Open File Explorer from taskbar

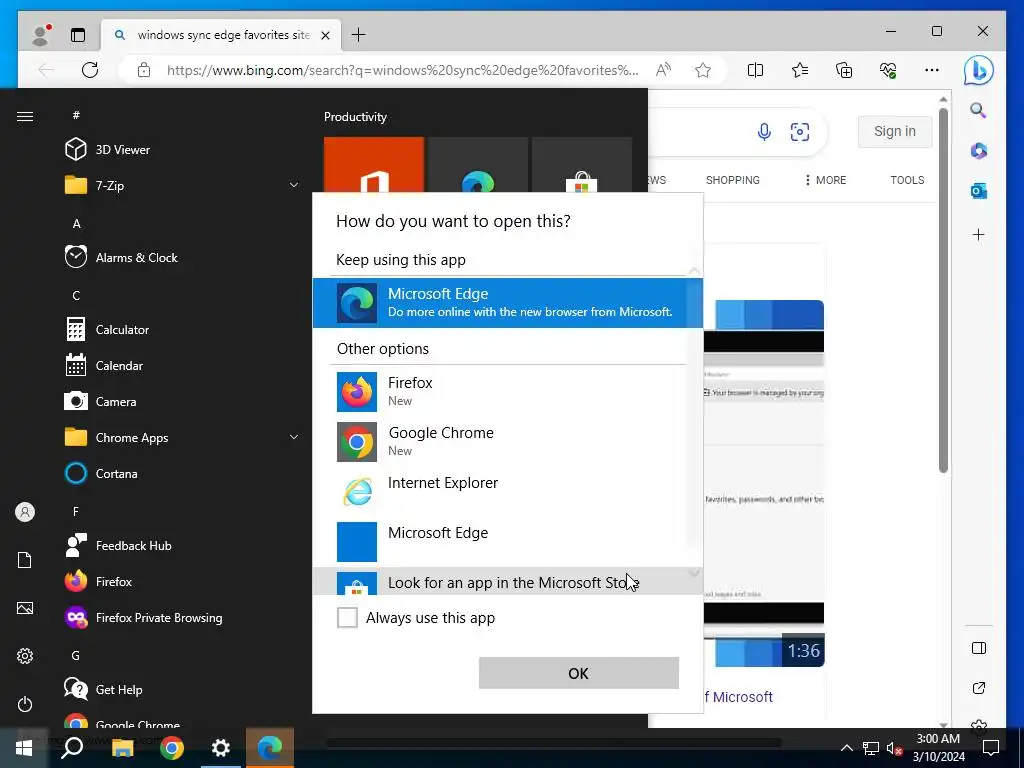(x=122, y=748)
